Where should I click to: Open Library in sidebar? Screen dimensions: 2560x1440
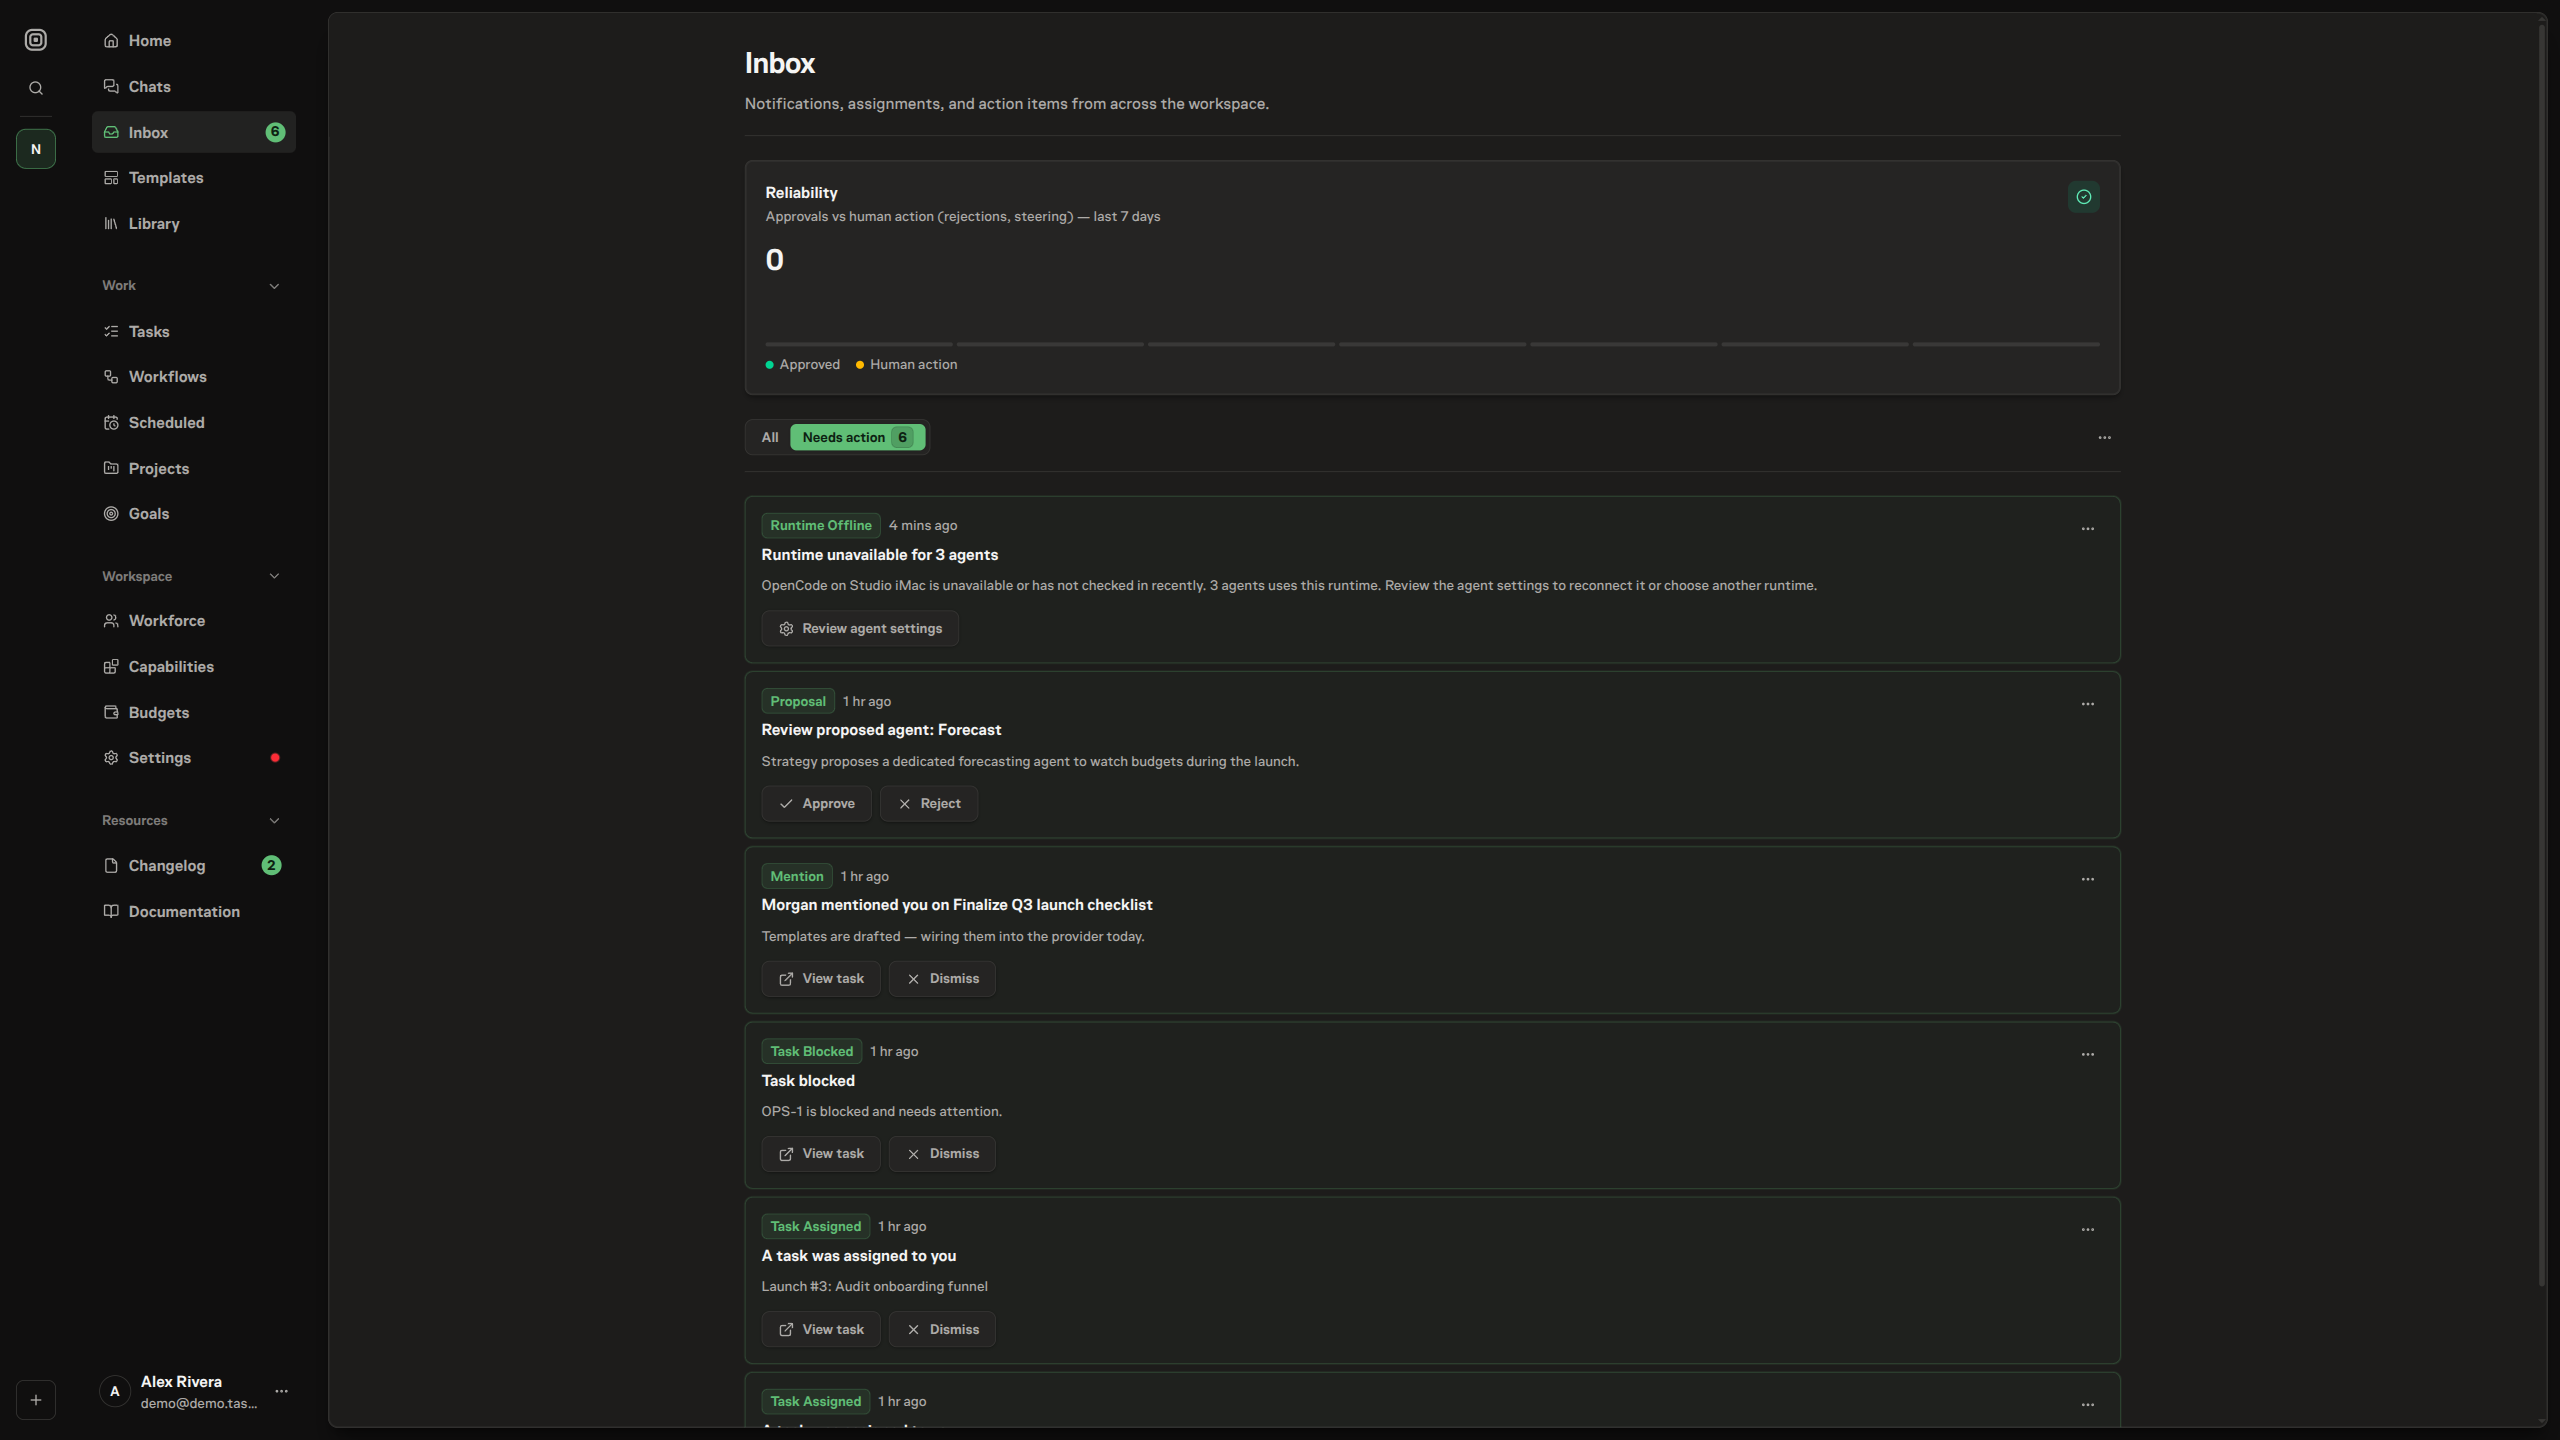tap(194, 224)
